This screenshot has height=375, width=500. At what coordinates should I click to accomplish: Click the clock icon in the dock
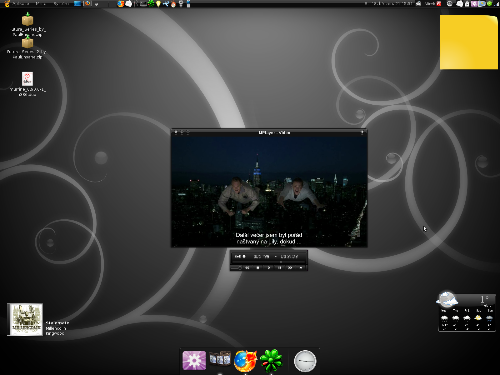tap(305, 361)
